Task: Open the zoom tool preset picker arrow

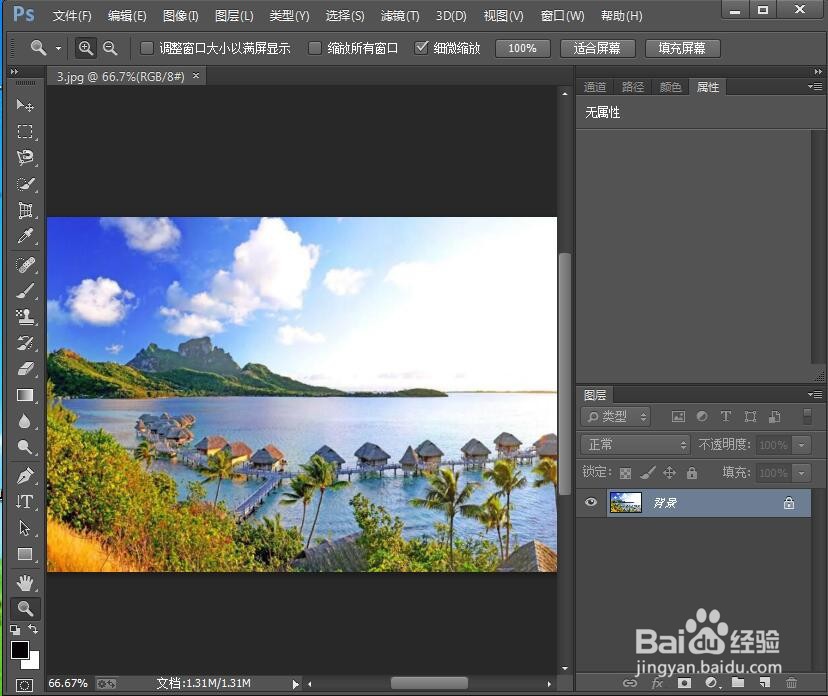Action: pos(59,49)
